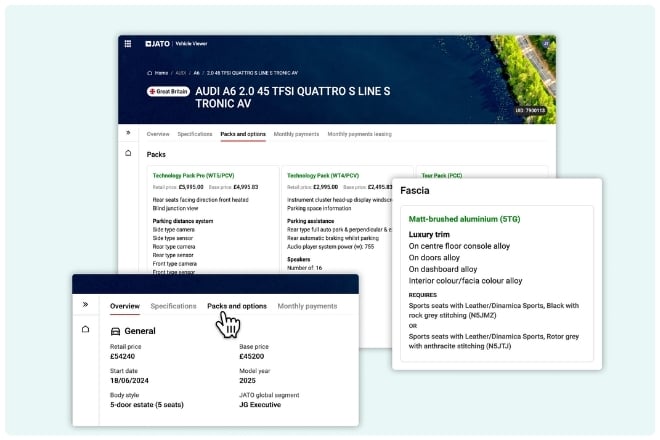The image size is (660, 440).
Task: Select Overview tab in the main window
Action: point(158,133)
